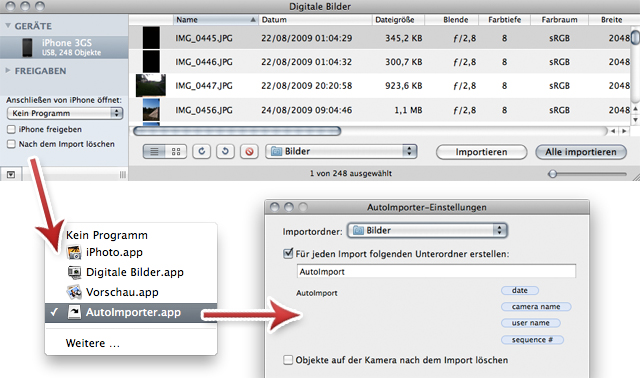Select thumbnail of IMG_0447.JPG
Screen dimensions: 640x378
pos(151,85)
